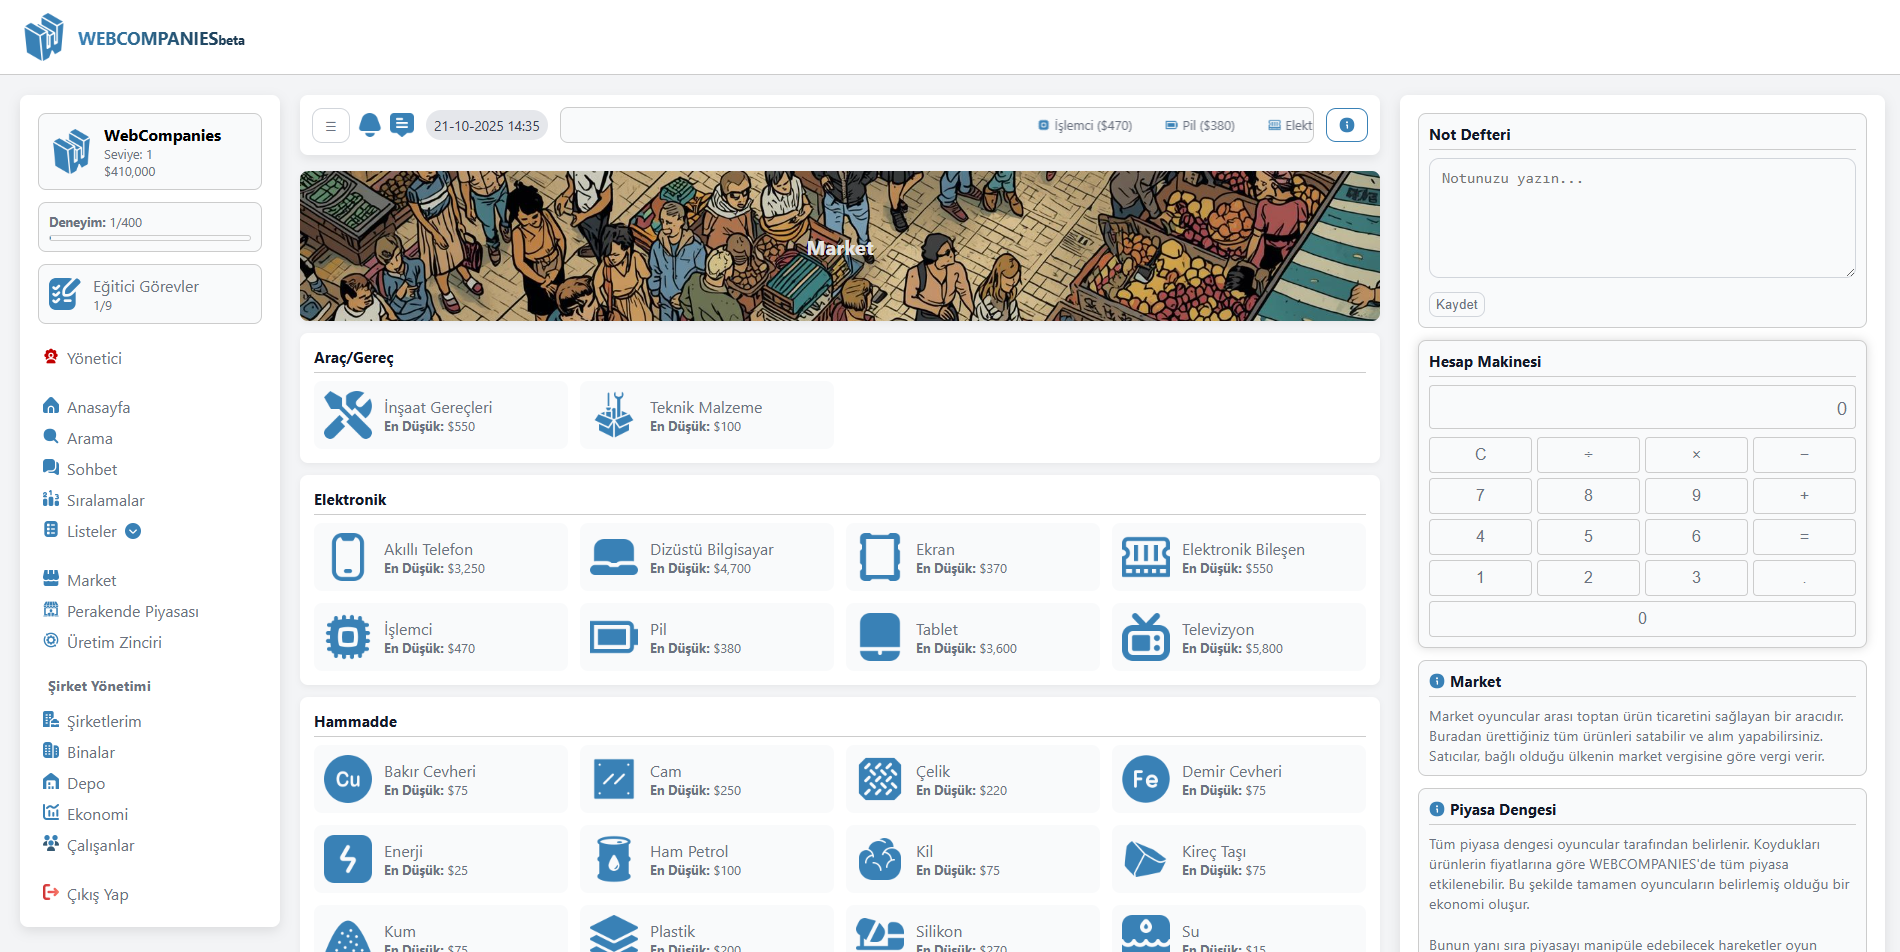Click into the Not Defteri text area
The width and height of the screenshot is (1900, 952).
[1641, 217]
